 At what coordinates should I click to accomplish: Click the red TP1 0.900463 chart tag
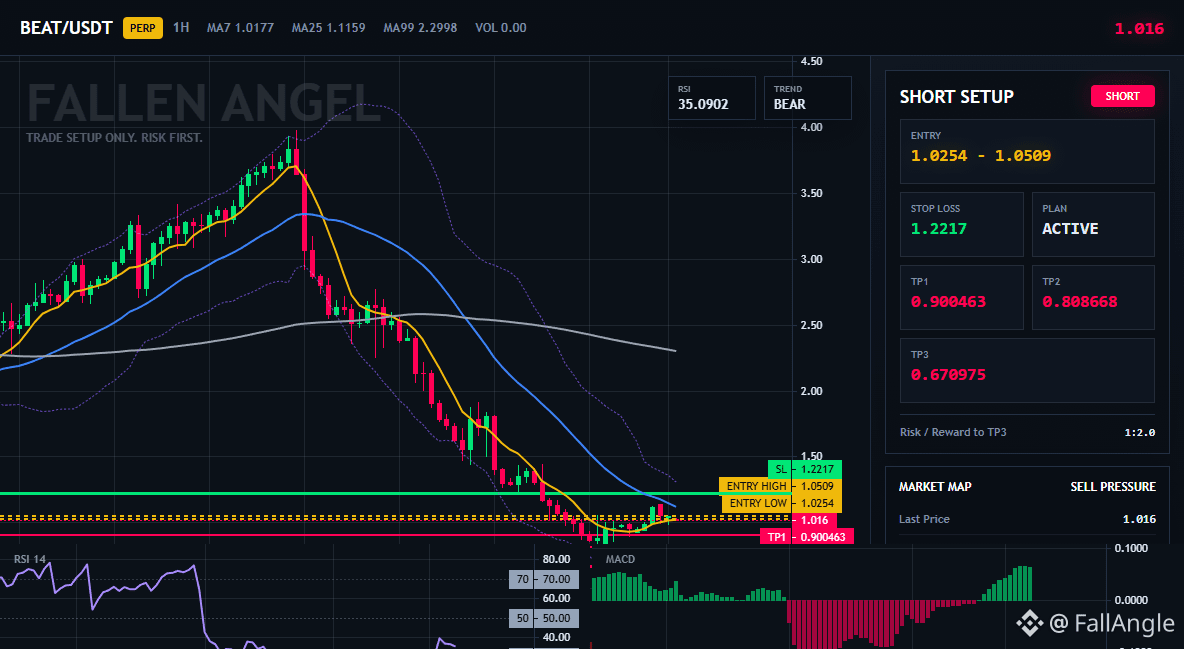[x=807, y=536]
